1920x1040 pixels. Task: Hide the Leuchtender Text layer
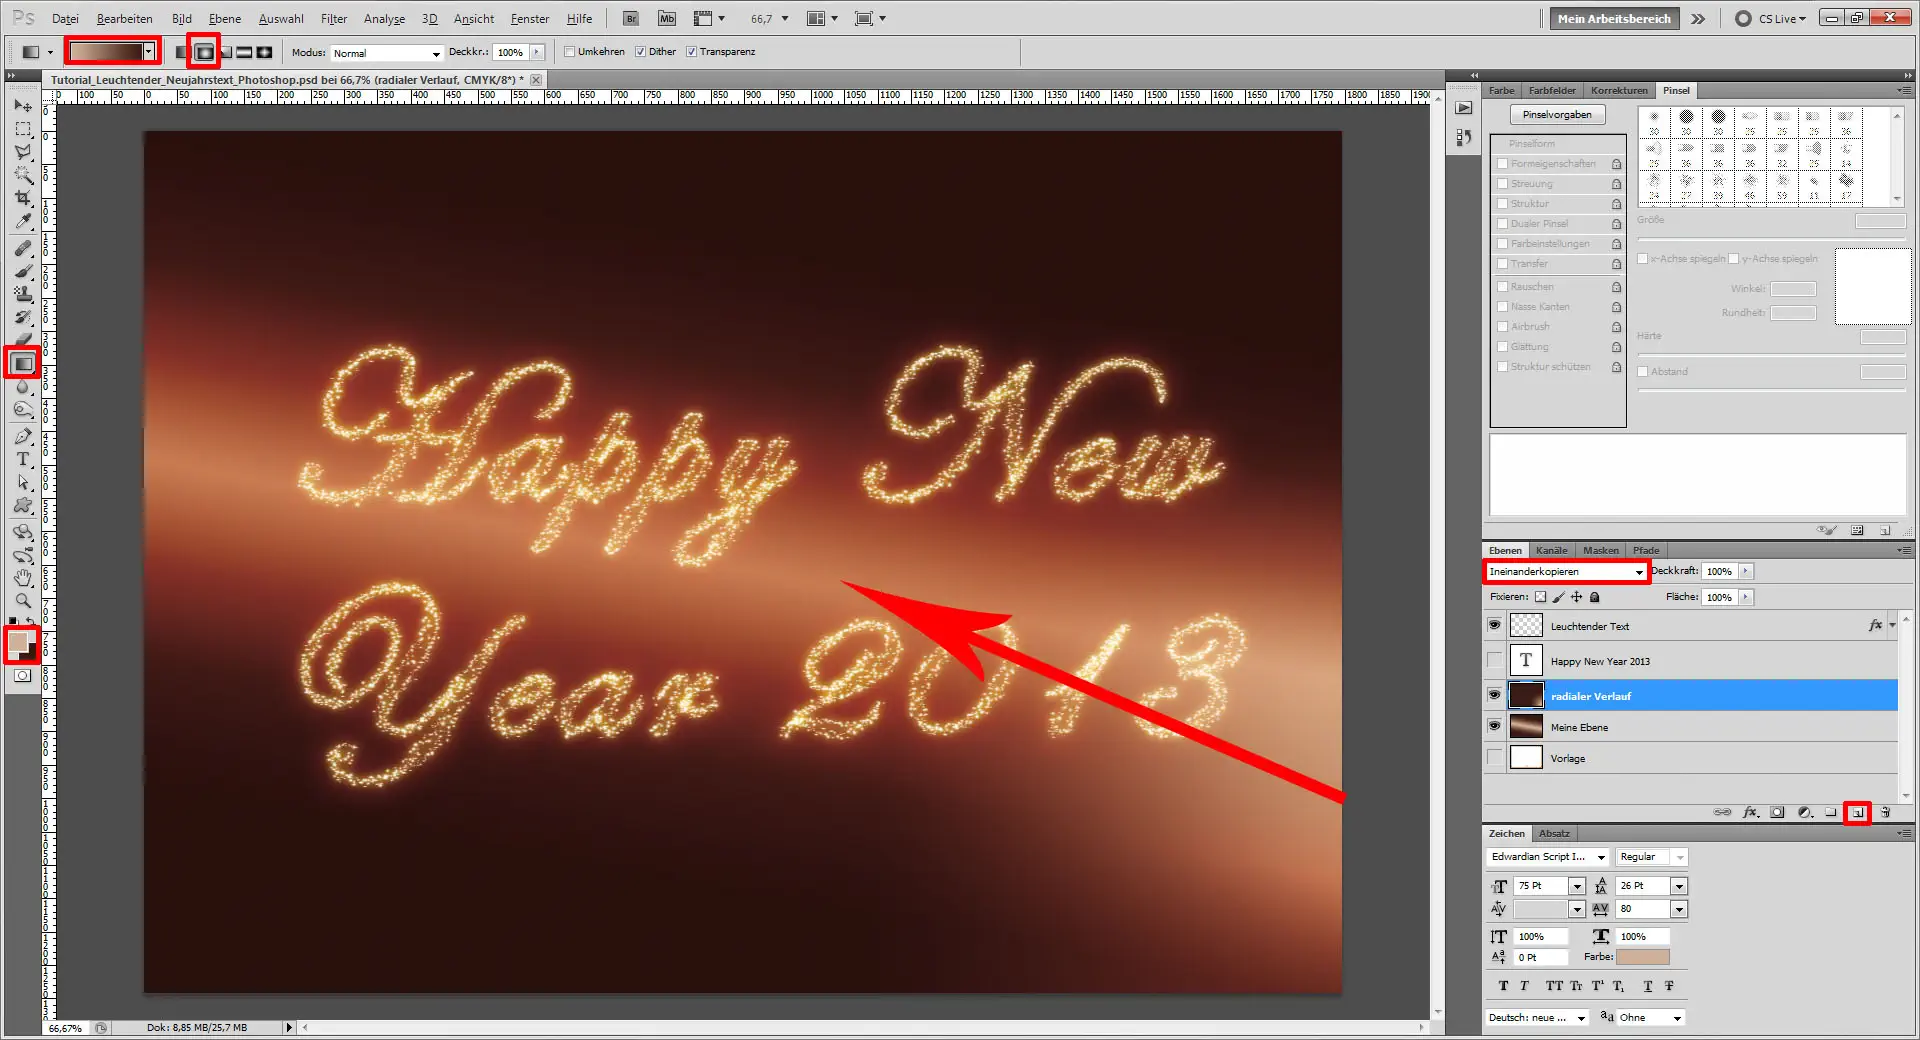coord(1493,625)
